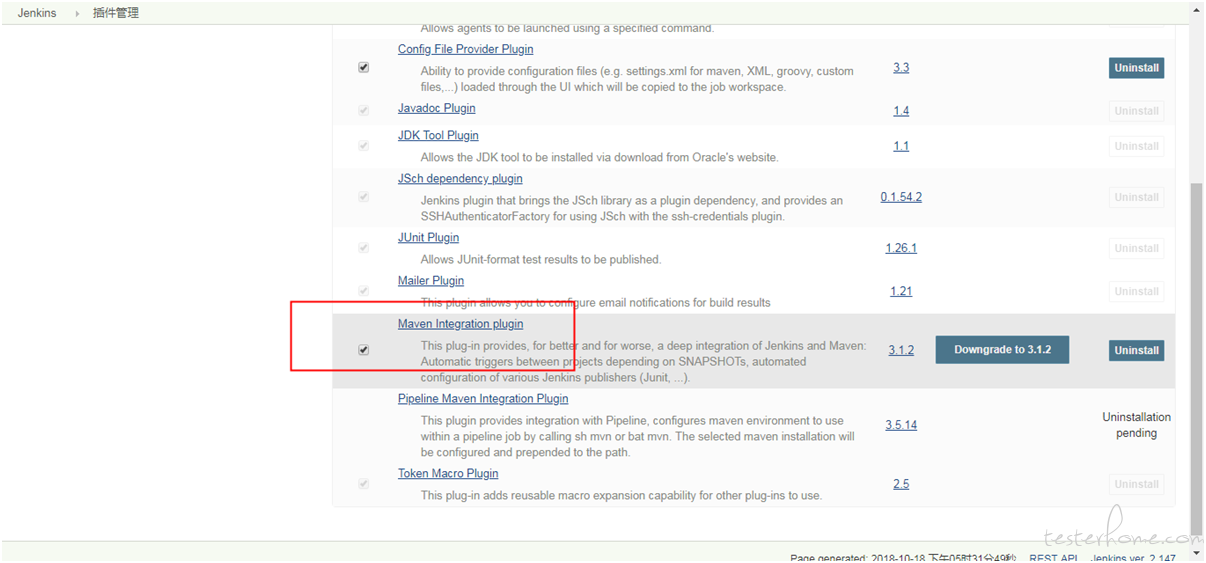1206x563 pixels.
Task: Toggle Config File Provider Plugin checkbox
Action: pos(363,68)
